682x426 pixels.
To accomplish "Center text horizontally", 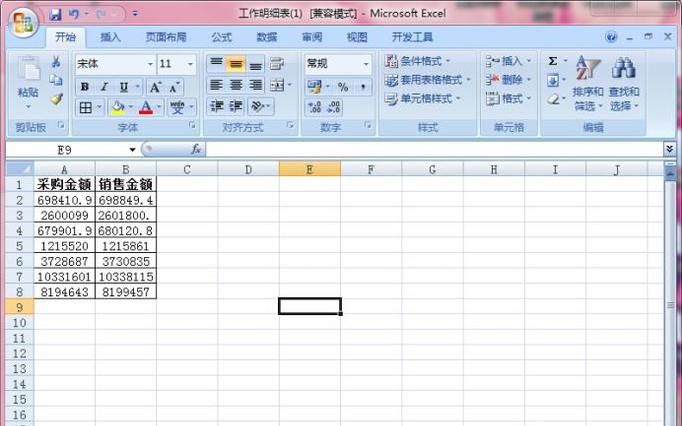I will coord(236,85).
